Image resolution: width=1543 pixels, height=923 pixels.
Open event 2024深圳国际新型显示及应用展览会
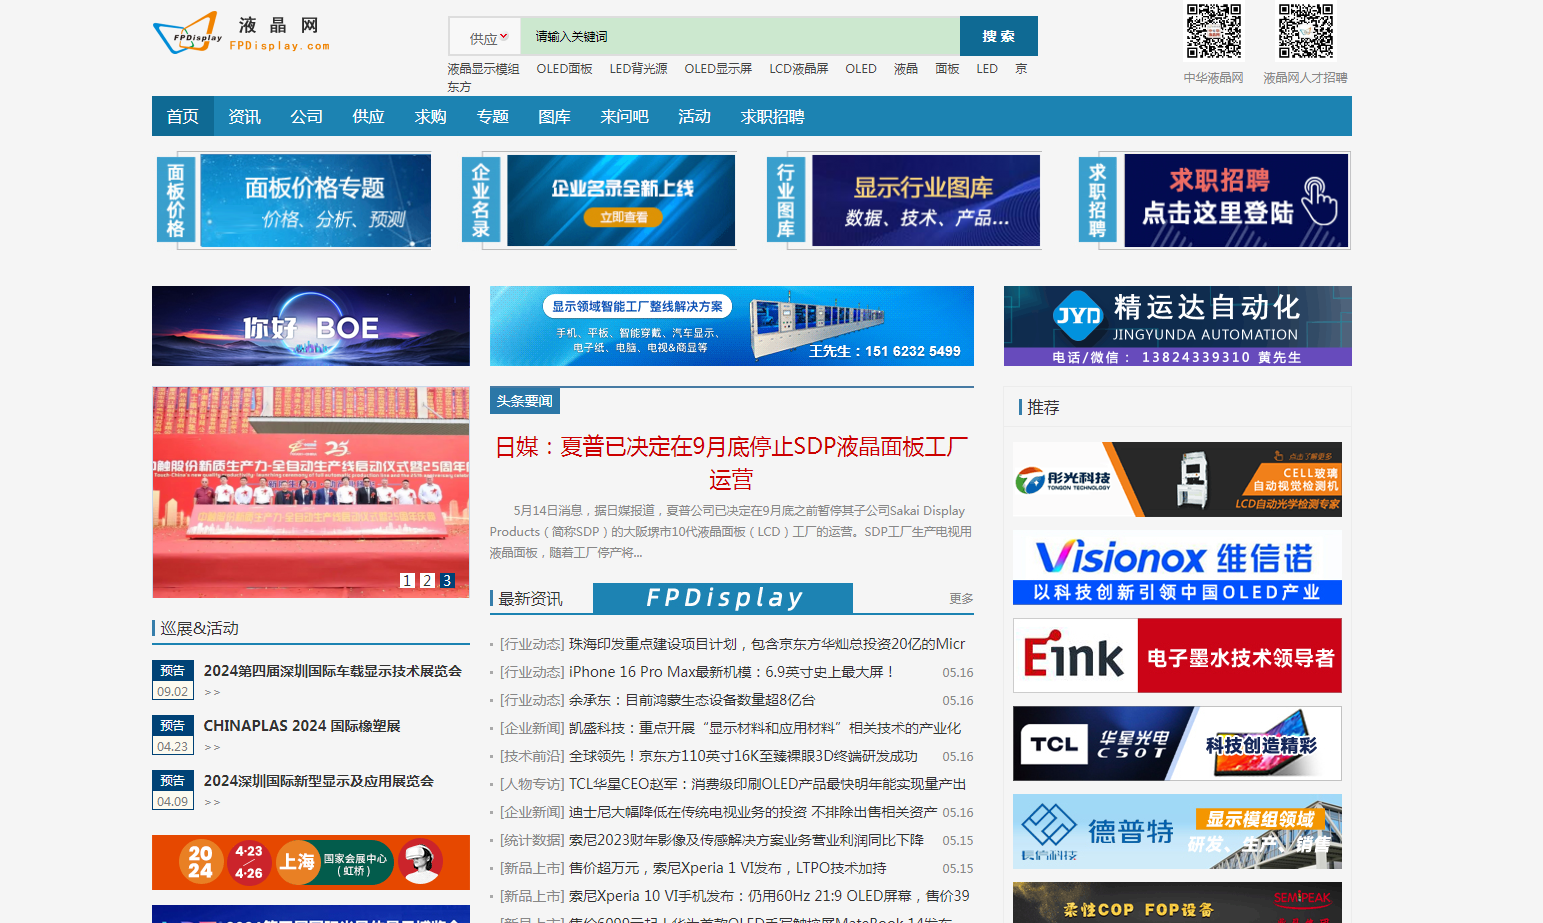(319, 781)
